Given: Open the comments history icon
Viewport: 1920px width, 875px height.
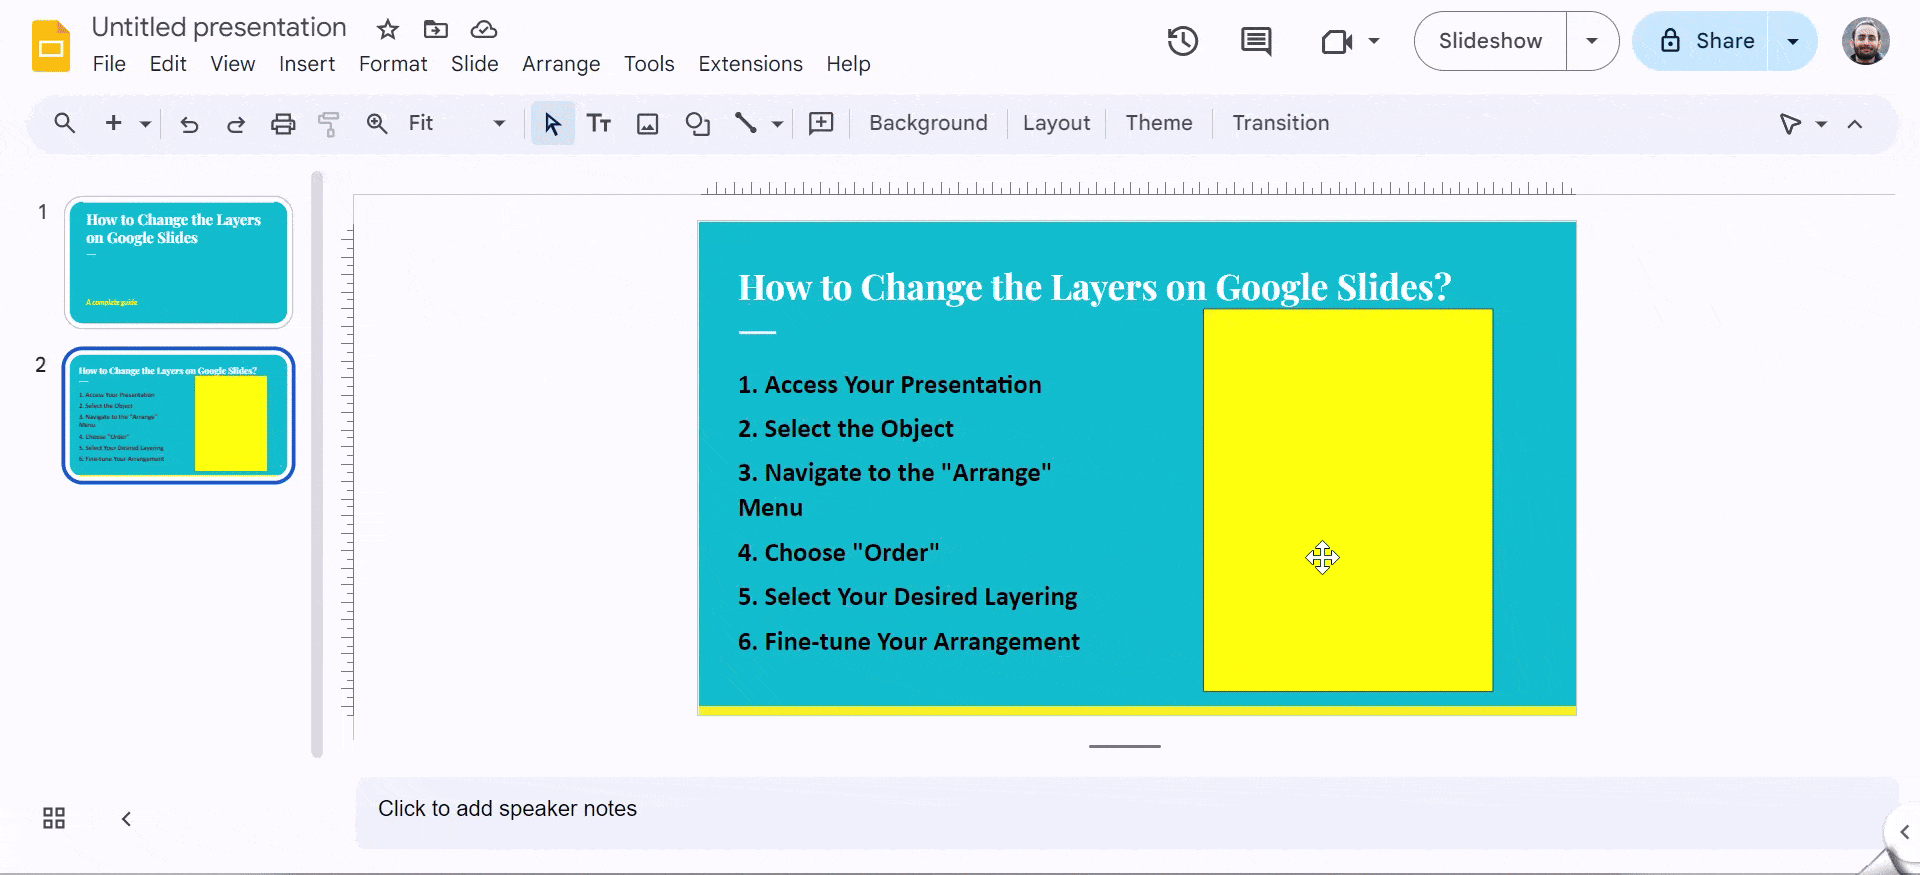Looking at the screenshot, I should [1255, 41].
